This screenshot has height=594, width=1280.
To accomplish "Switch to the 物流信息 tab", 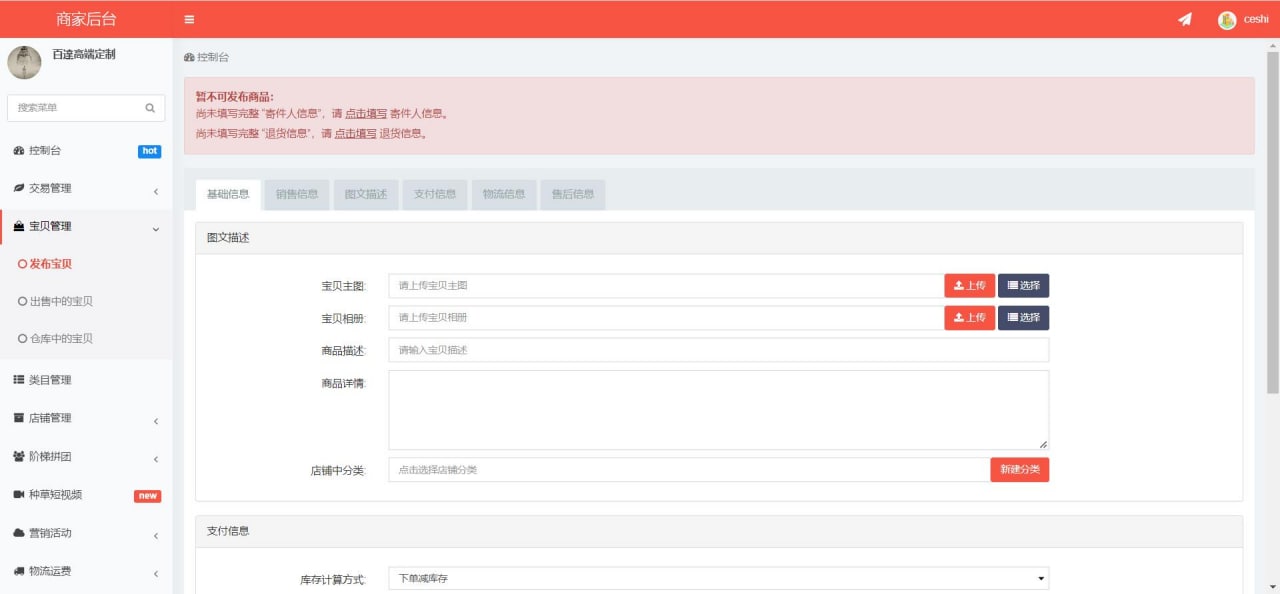I will [x=503, y=194].
